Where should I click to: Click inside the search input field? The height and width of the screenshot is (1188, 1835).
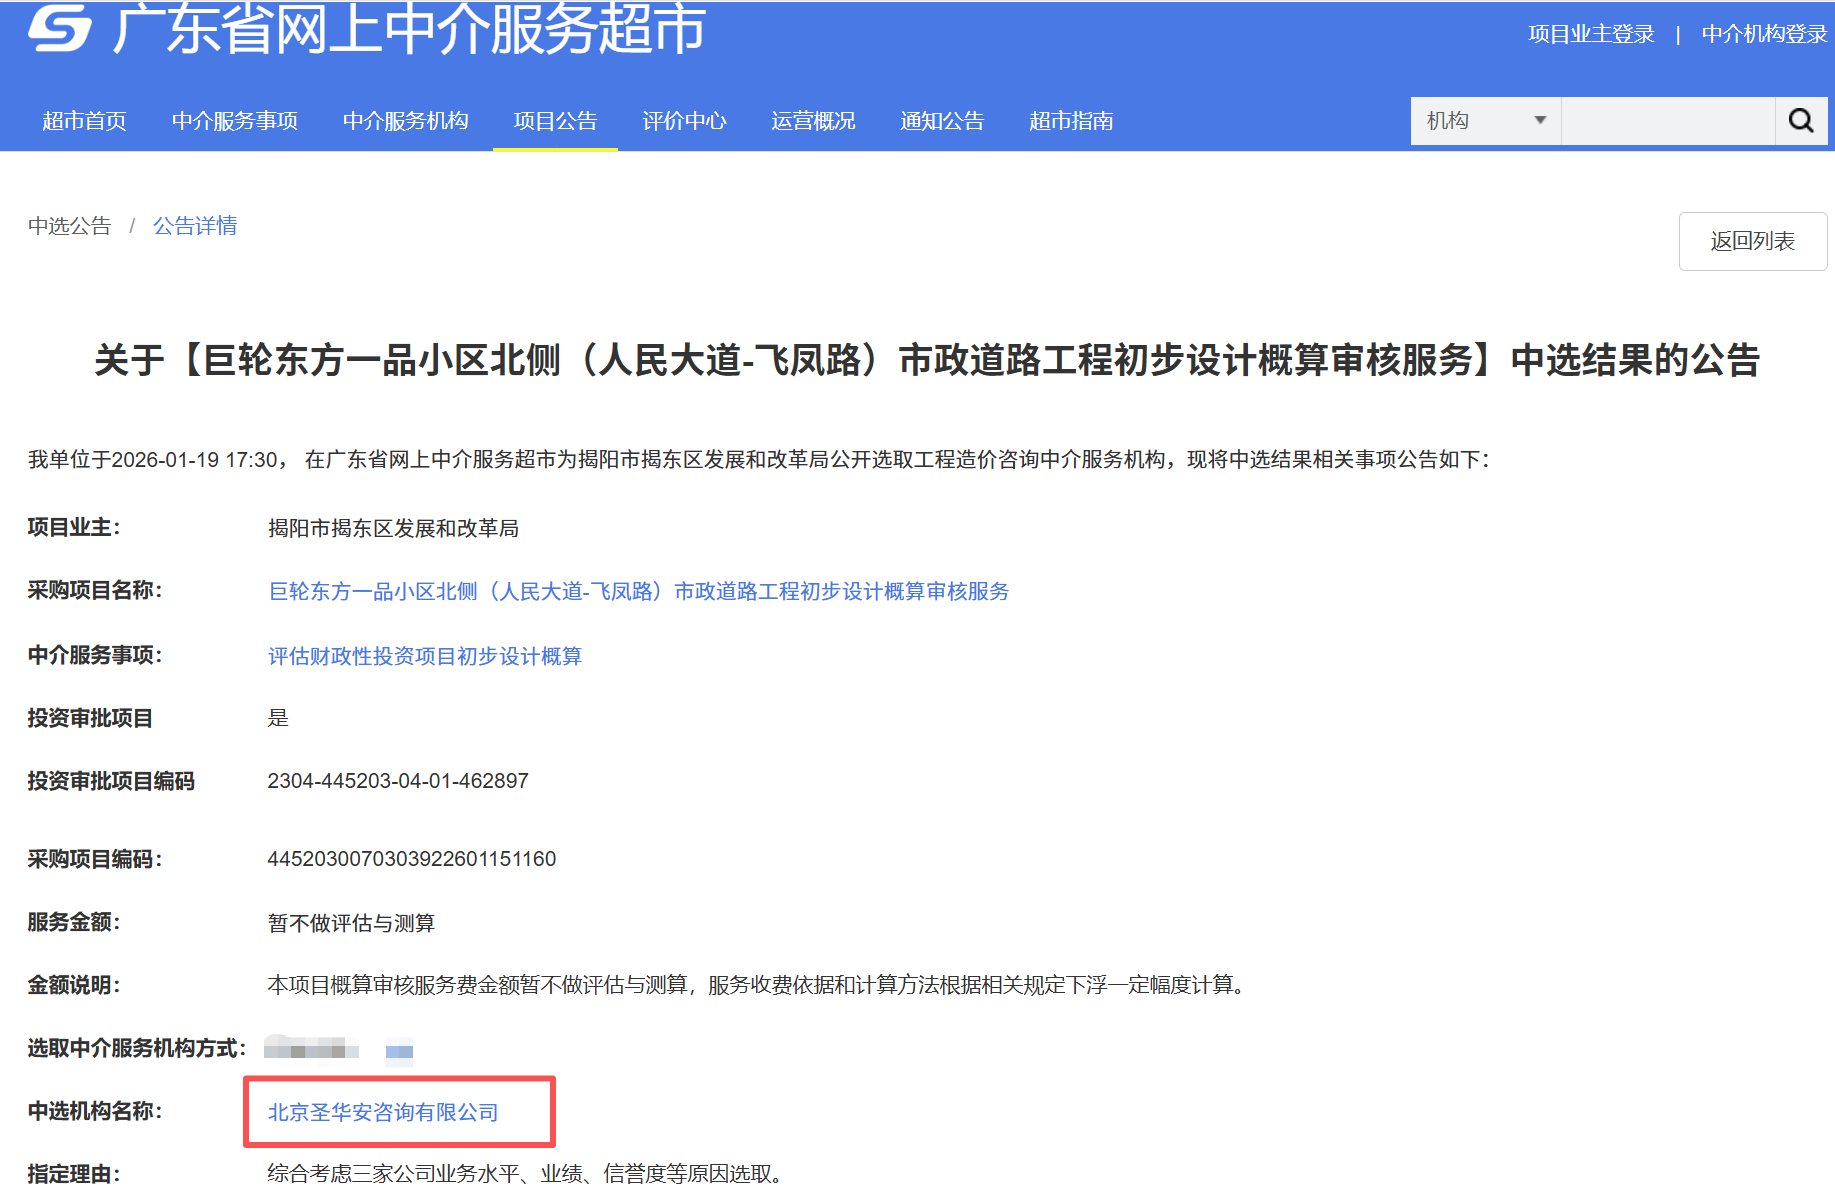click(1668, 120)
